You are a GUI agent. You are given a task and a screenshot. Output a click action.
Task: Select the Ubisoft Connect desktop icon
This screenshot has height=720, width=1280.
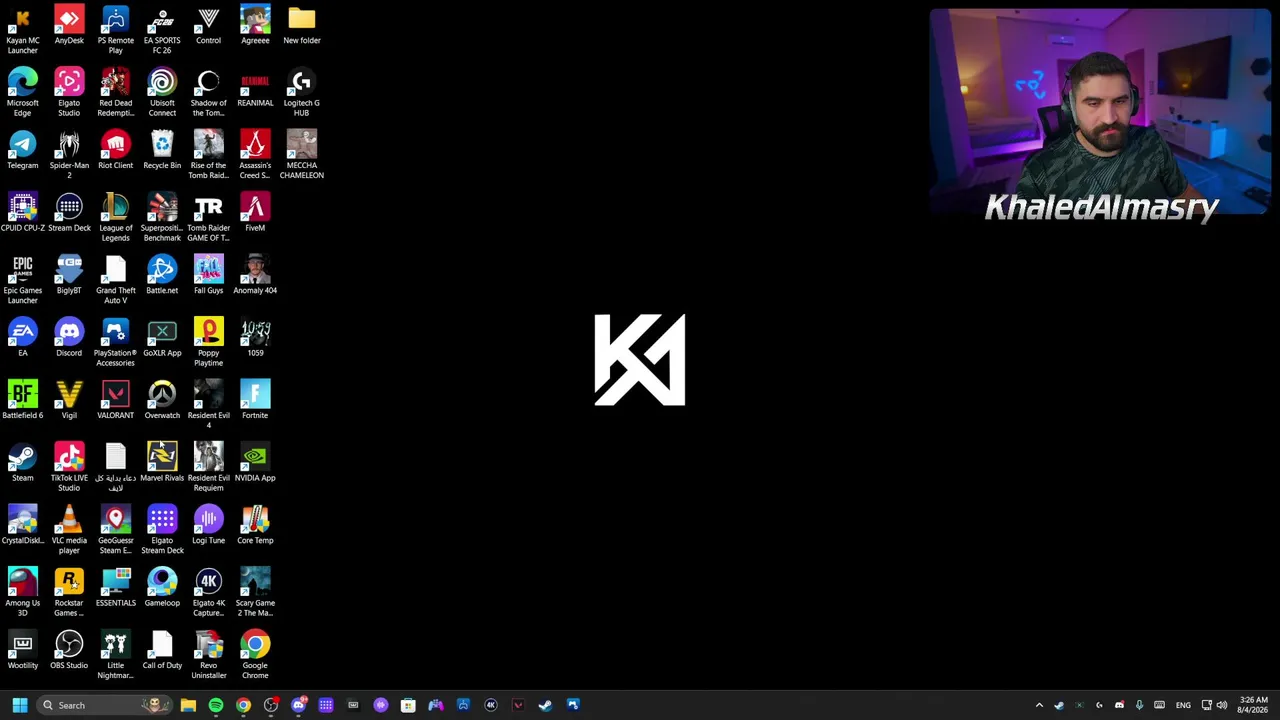point(162,93)
